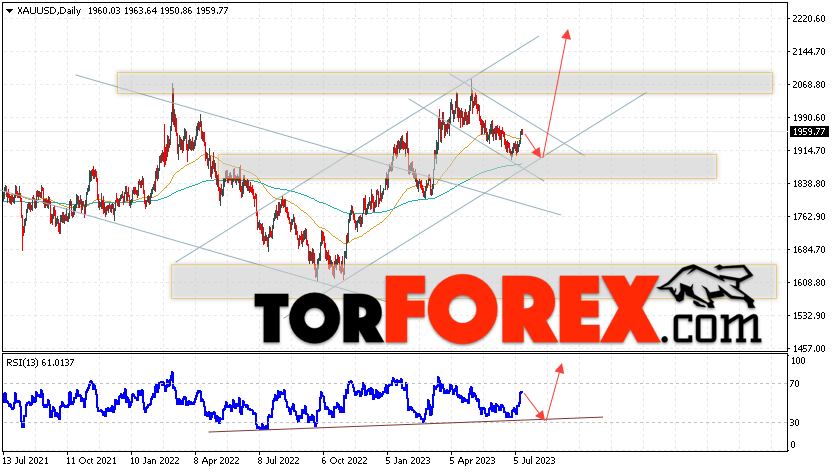
Task: Click the 1762.90 price axis label
Action: point(809,217)
